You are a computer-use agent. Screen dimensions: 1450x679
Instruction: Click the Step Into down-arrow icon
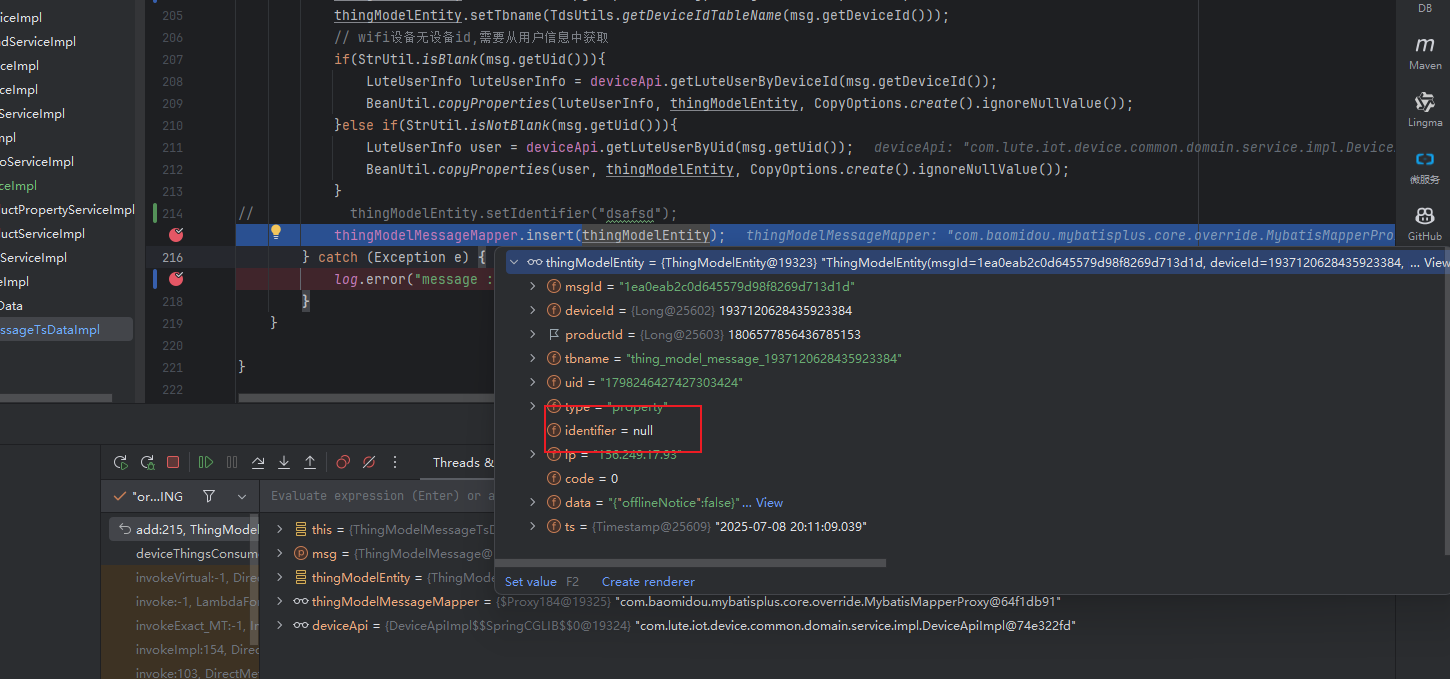coord(284,462)
